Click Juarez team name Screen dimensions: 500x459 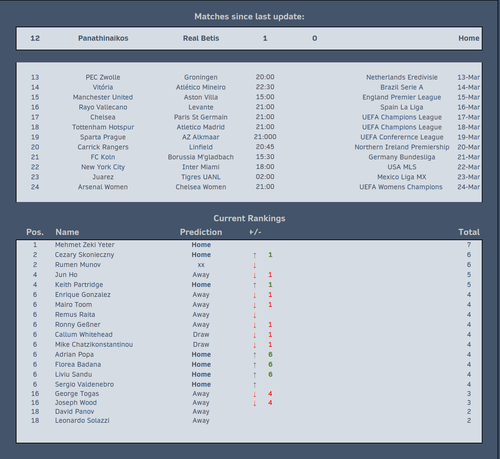tap(103, 177)
